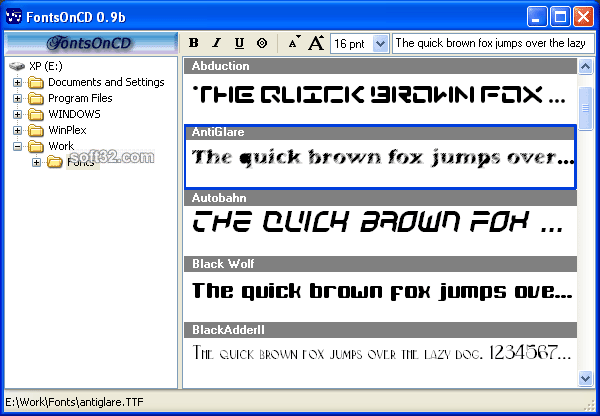Select the WINDOWS folder label

(x=74, y=114)
